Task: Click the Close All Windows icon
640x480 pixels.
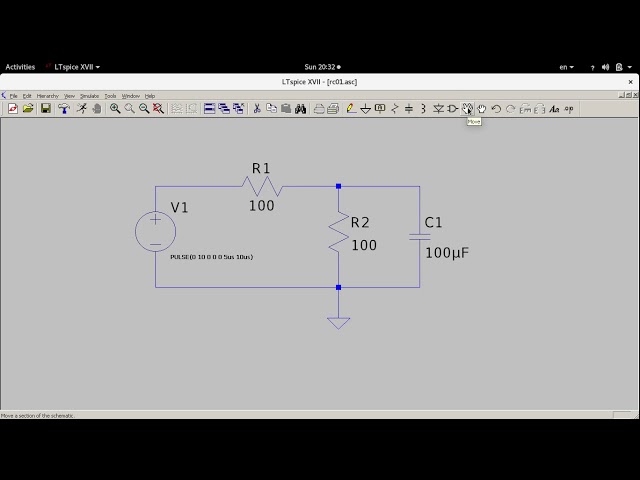Action: tap(238, 109)
